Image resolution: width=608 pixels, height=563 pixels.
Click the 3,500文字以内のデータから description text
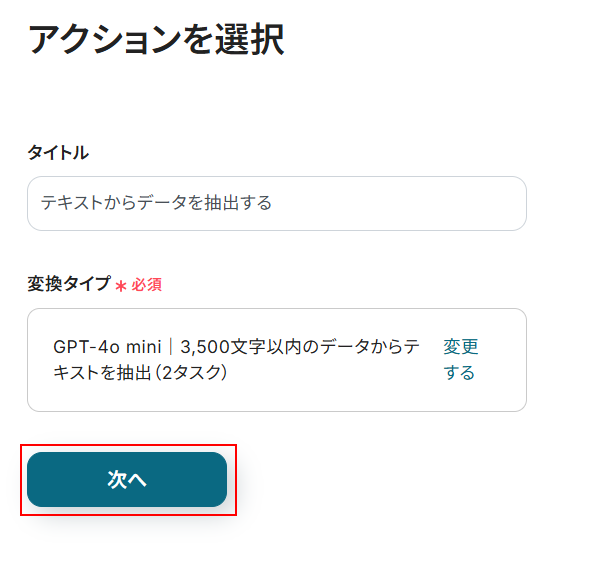click(x=300, y=347)
